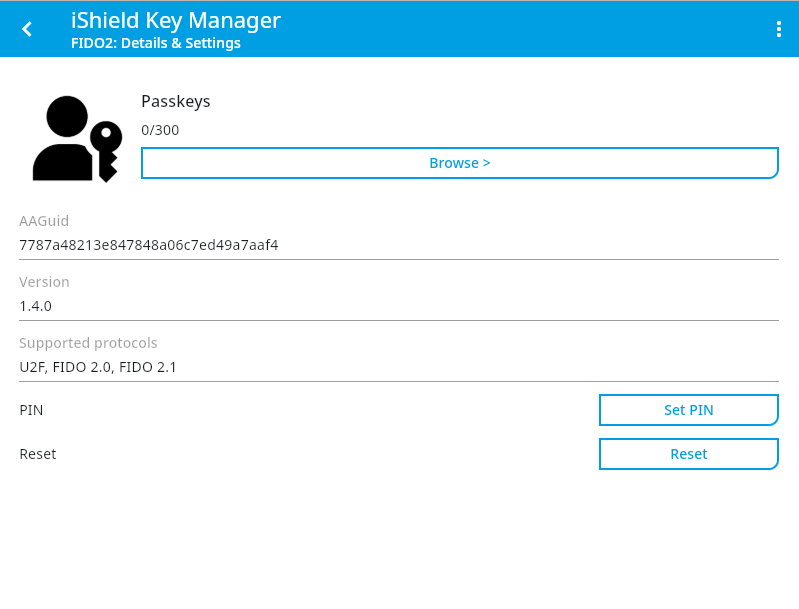The image size is (799, 609).
Task: Click the Reset row label
Action: click(x=38, y=454)
